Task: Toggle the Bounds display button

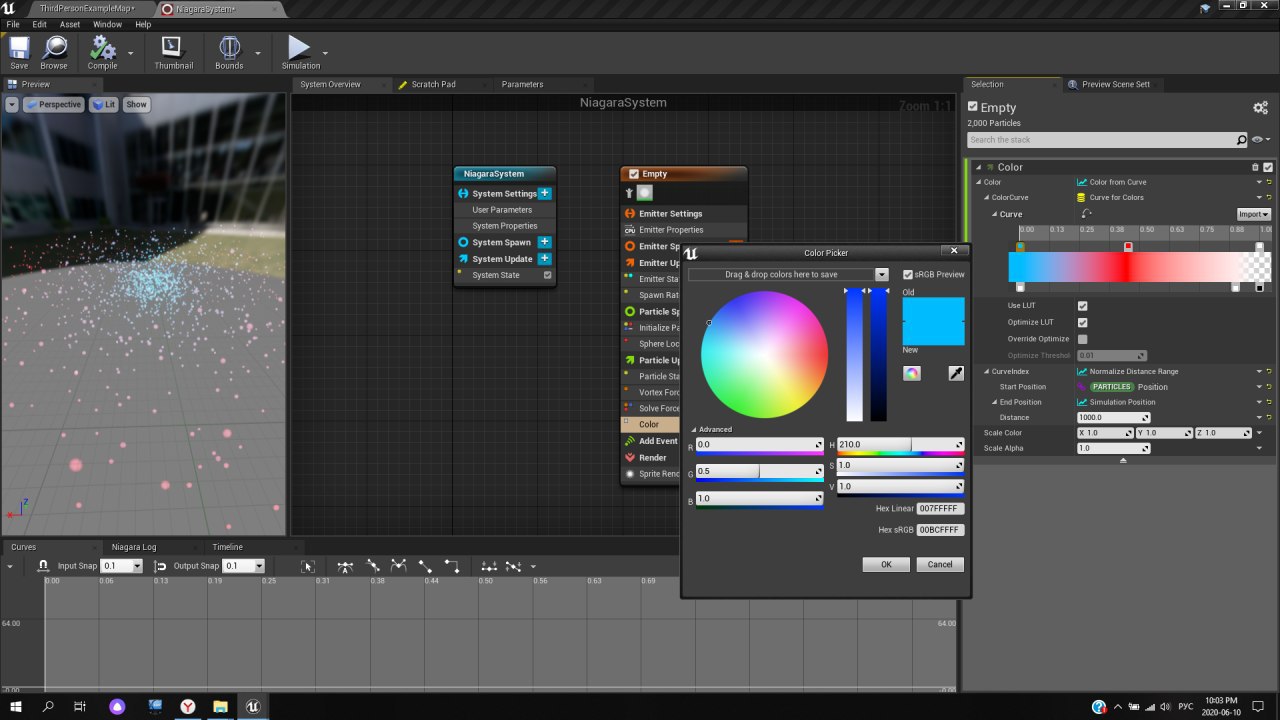Action: (x=229, y=52)
